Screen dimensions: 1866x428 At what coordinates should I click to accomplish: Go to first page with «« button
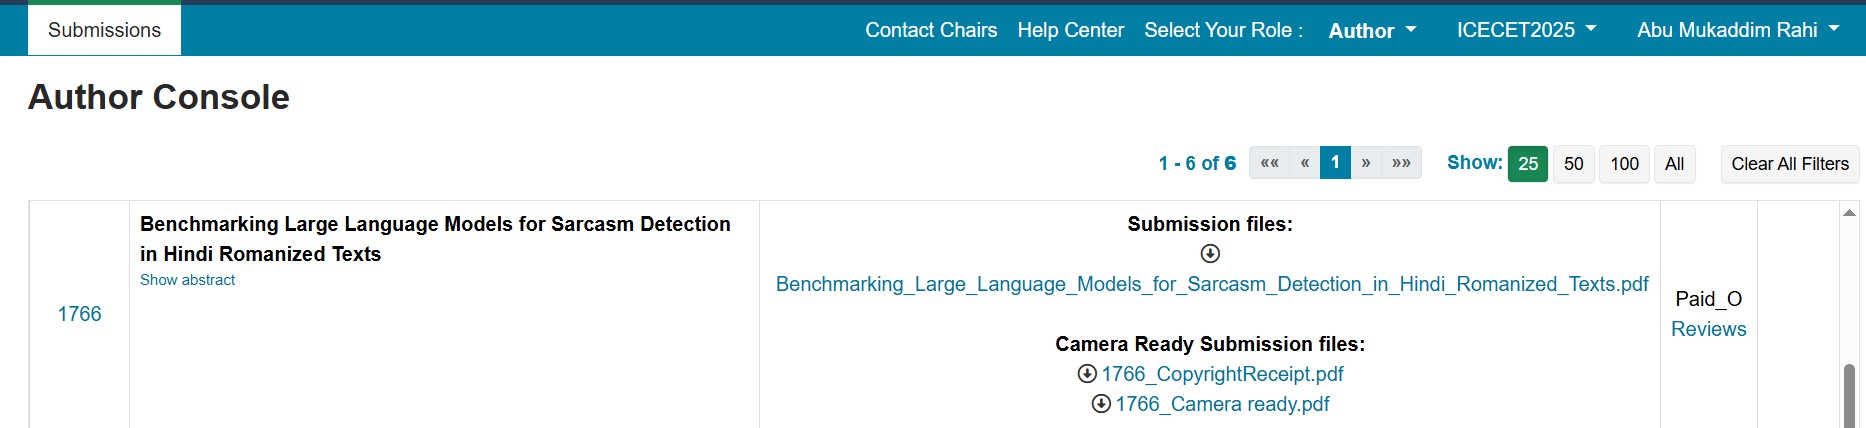[x=1270, y=163]
